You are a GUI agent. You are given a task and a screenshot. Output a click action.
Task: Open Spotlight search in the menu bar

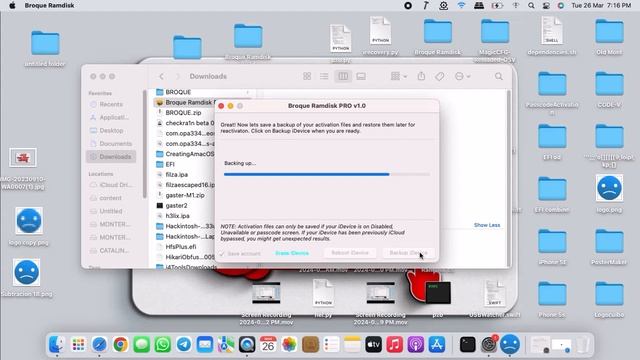(x=531, y=5)
